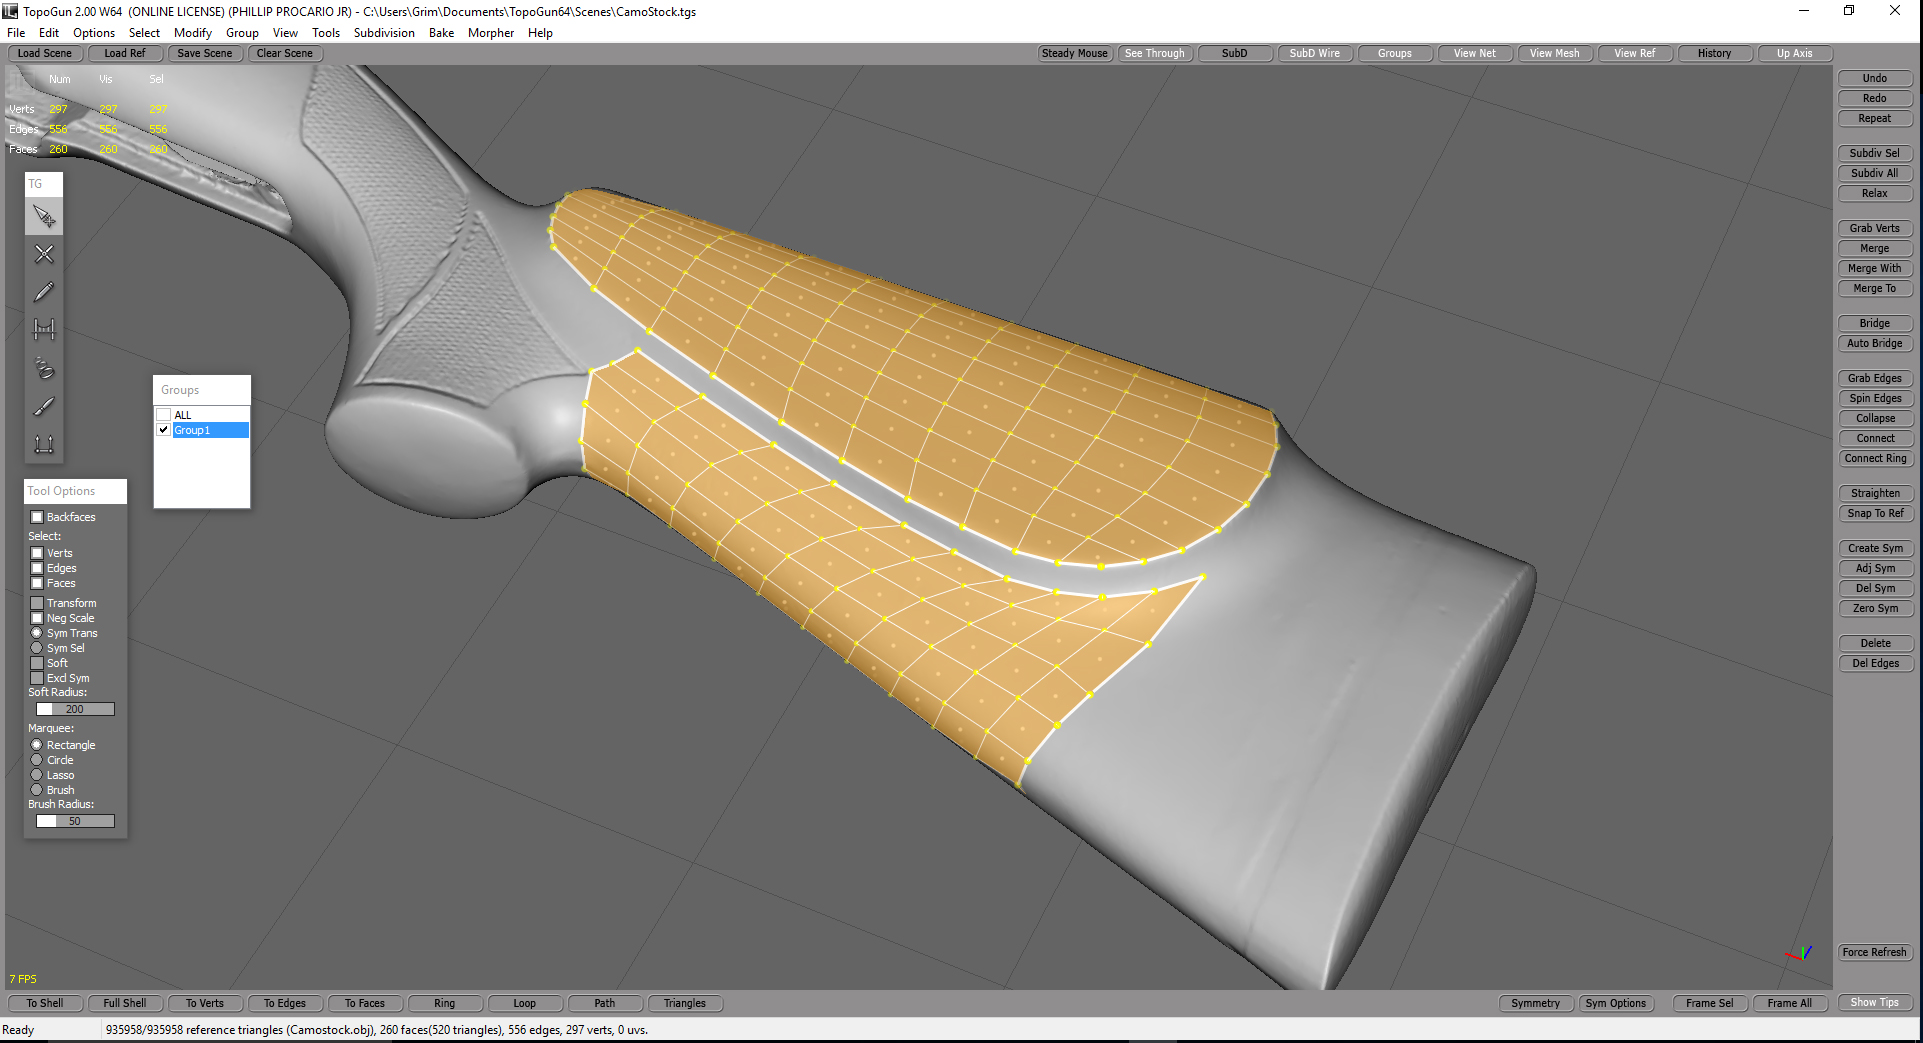Toggle the Edges select checkbox
Image resolution: width=1923 pixels, height=1043 pixels.
coord(37,568)
